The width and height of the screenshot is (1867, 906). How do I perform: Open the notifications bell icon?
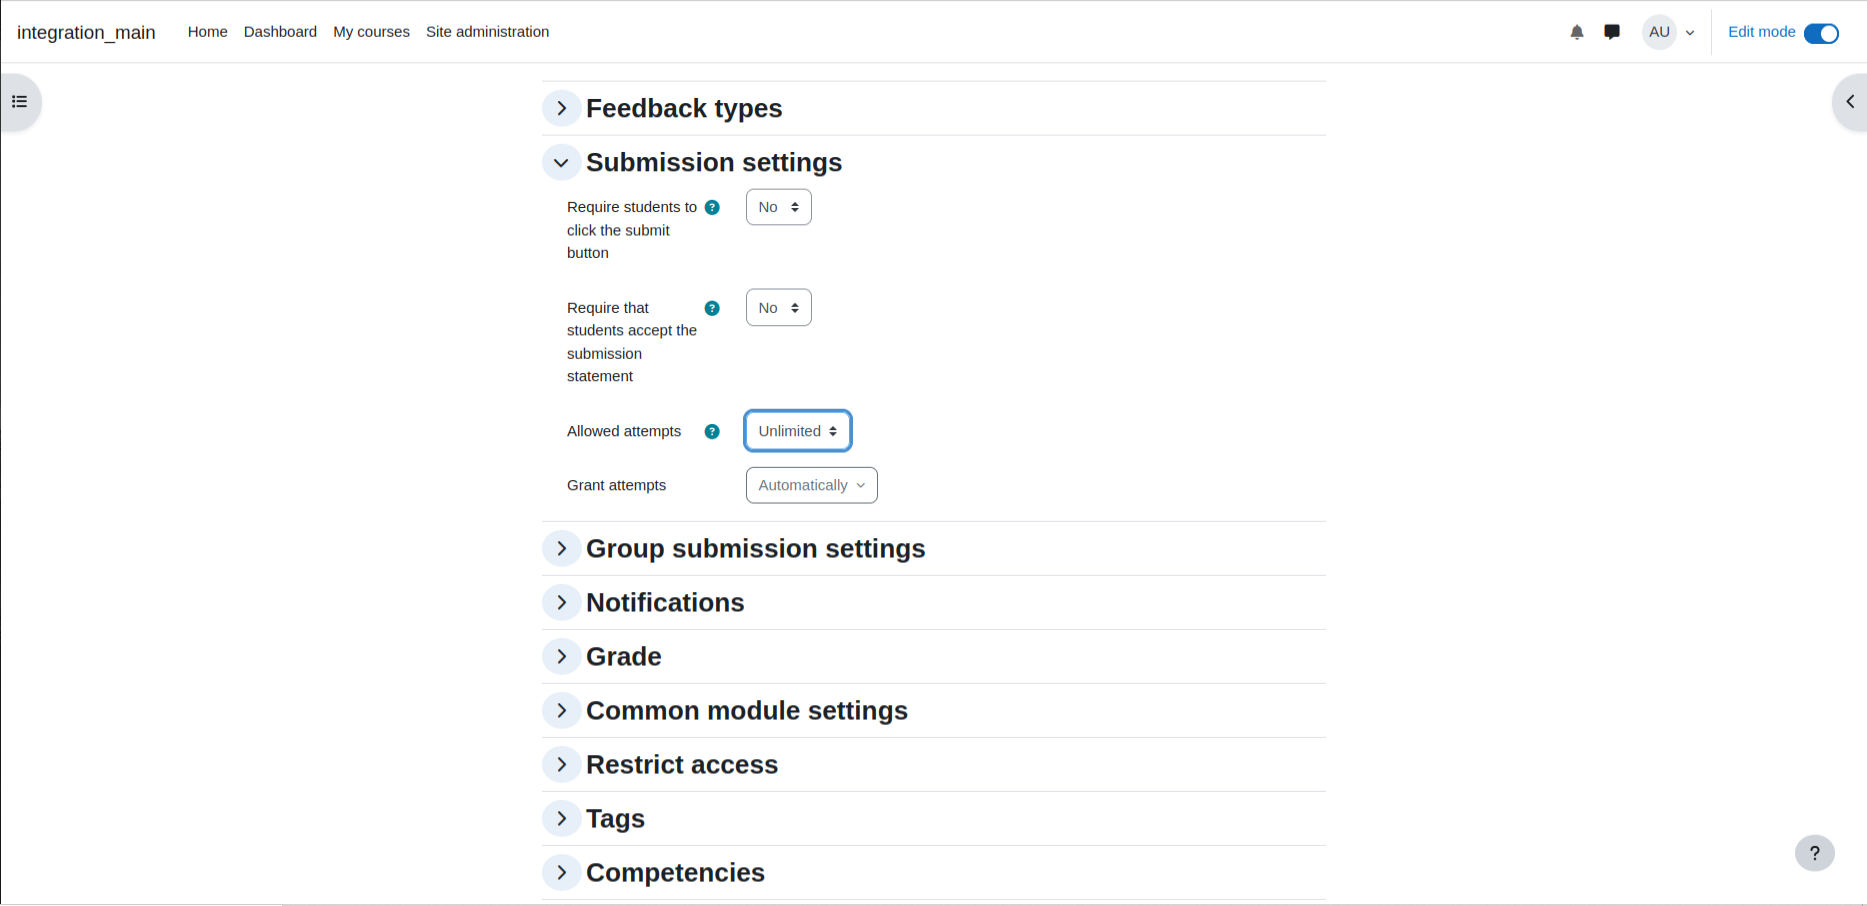(x=1577, y=32)
